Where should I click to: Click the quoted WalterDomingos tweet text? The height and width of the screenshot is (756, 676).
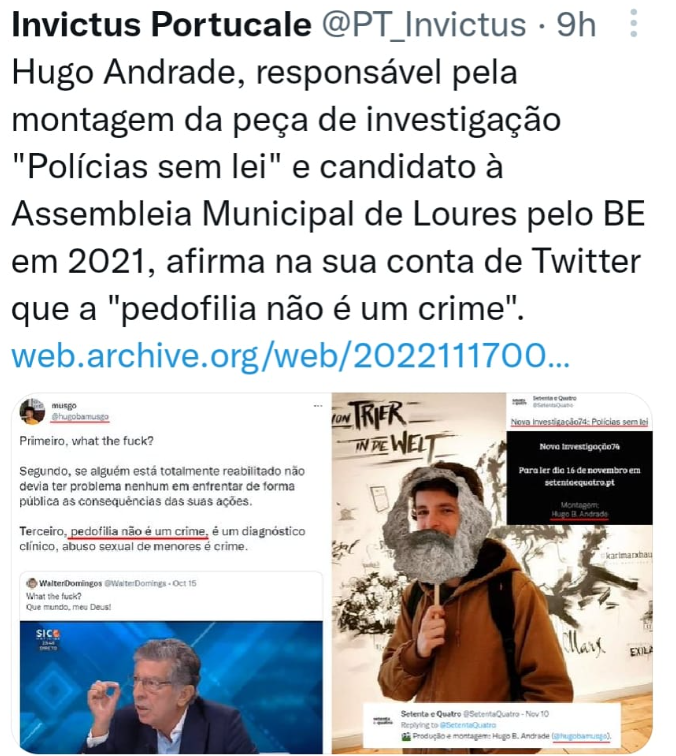(x=68, y=601)
